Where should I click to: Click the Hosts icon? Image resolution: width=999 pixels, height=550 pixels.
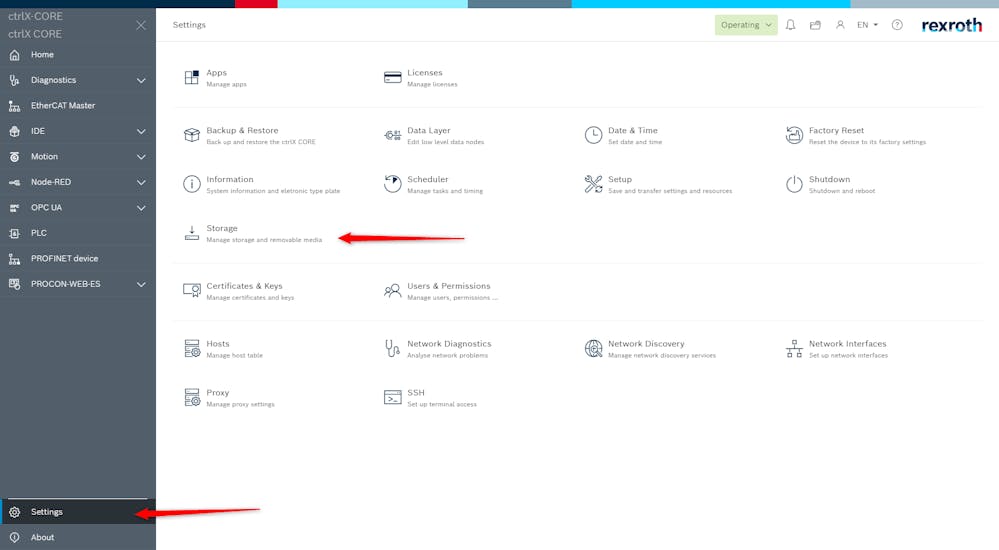[x=192, y=349]
